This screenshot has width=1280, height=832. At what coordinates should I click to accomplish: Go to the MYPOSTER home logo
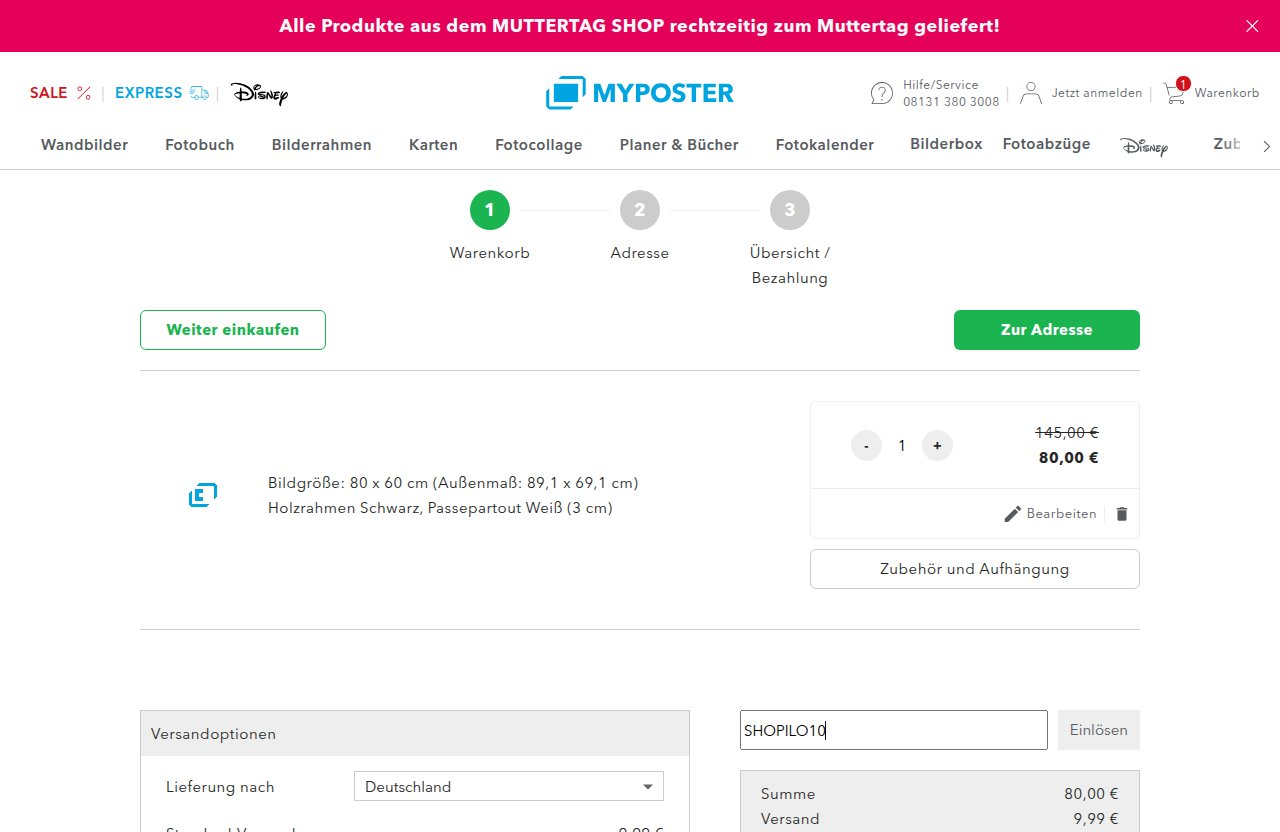(640, 93)
